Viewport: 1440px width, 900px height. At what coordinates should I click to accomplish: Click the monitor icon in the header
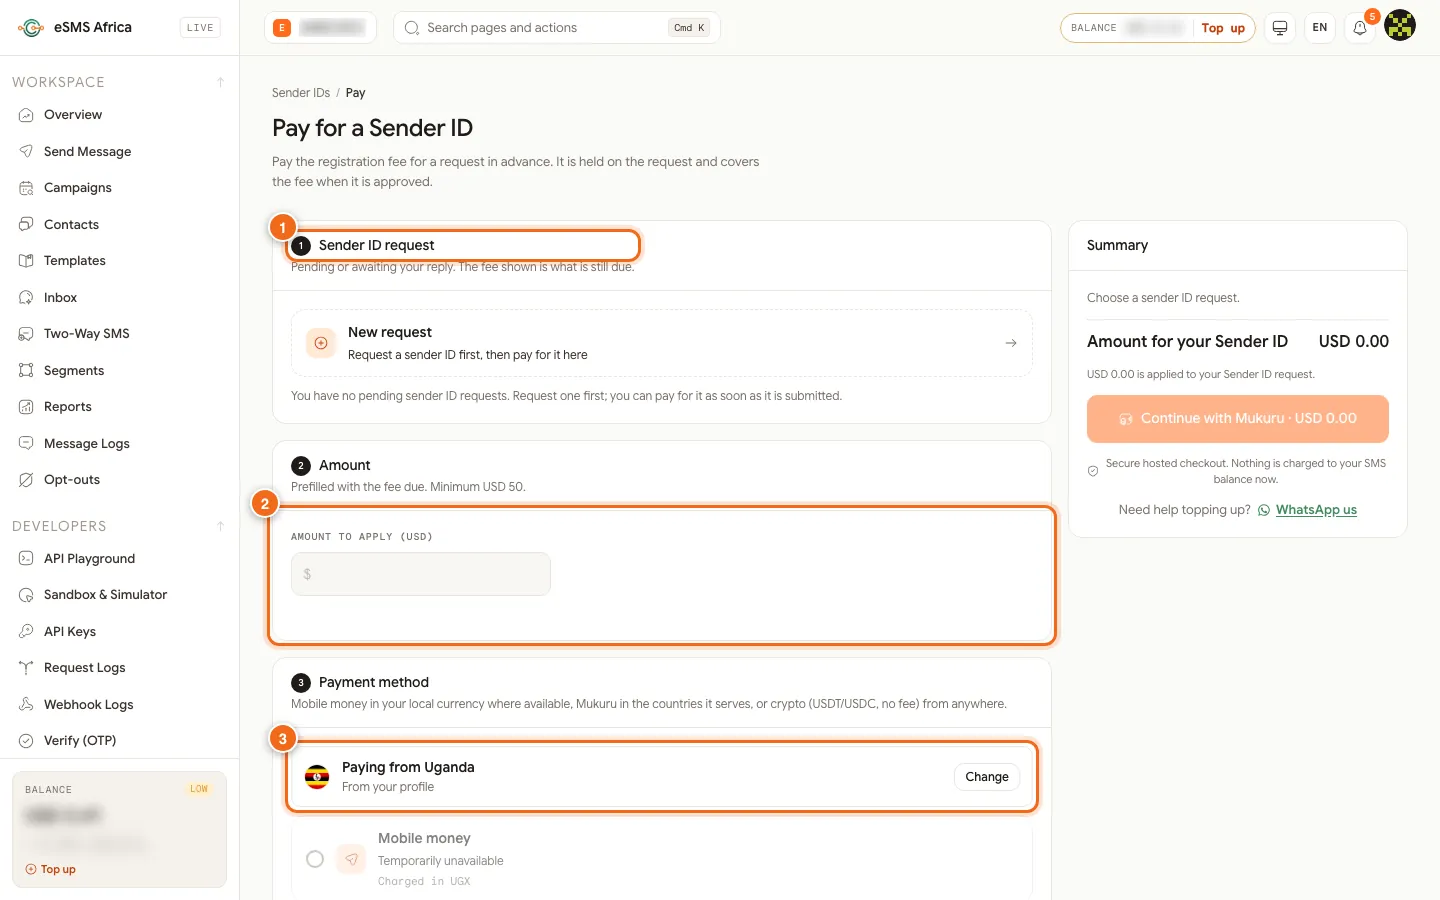1280,28
